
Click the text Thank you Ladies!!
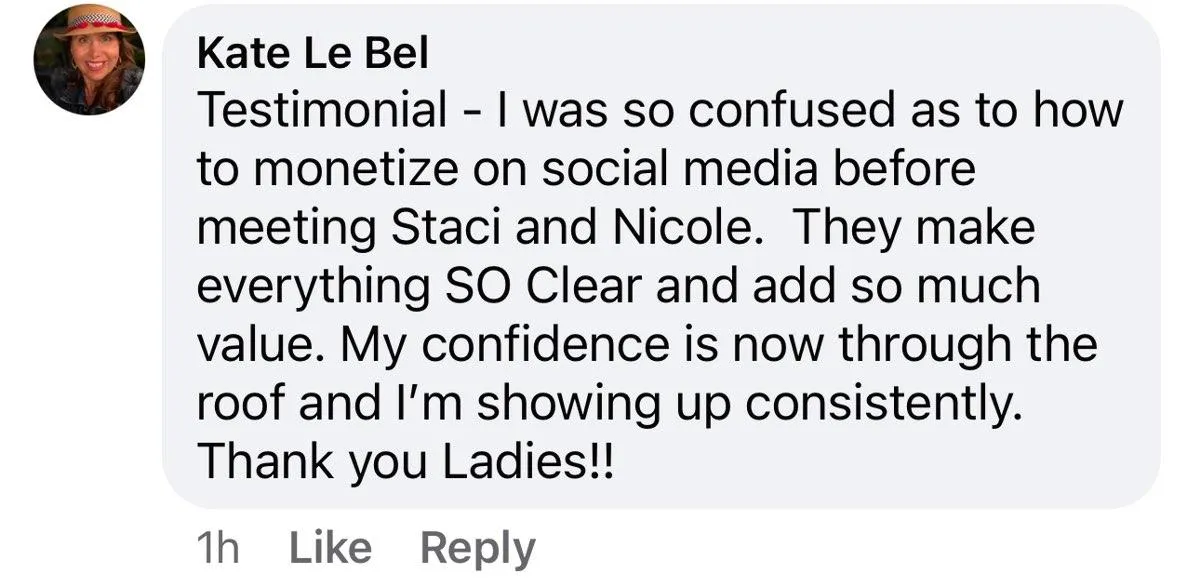click(403, 461)
